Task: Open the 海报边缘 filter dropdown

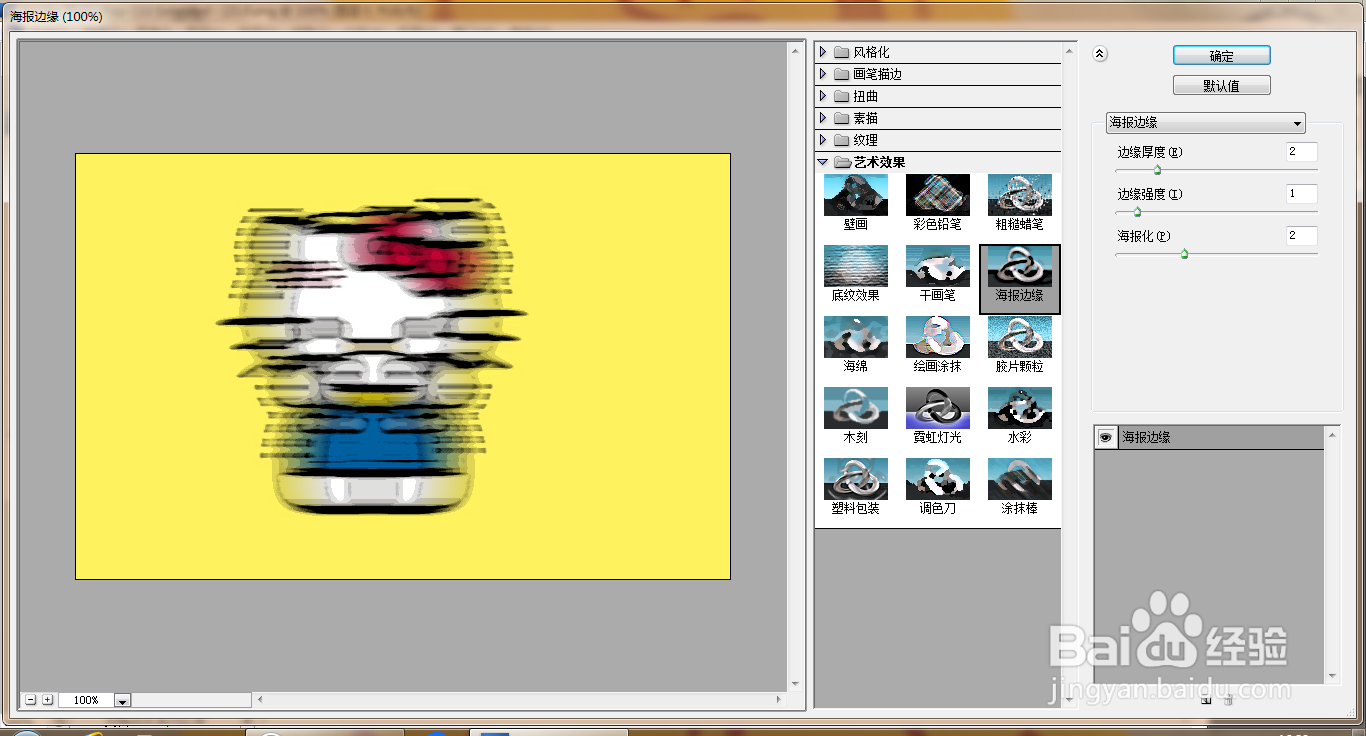Action: point(1206,123)
